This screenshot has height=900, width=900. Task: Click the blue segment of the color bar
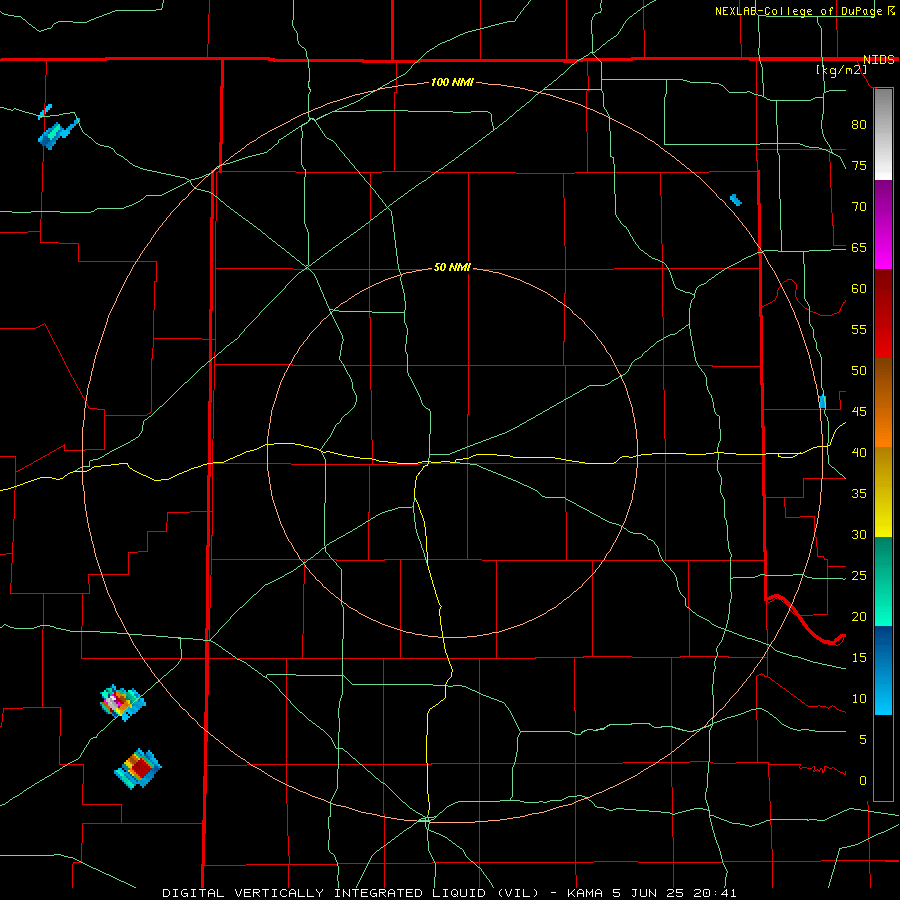883,670
